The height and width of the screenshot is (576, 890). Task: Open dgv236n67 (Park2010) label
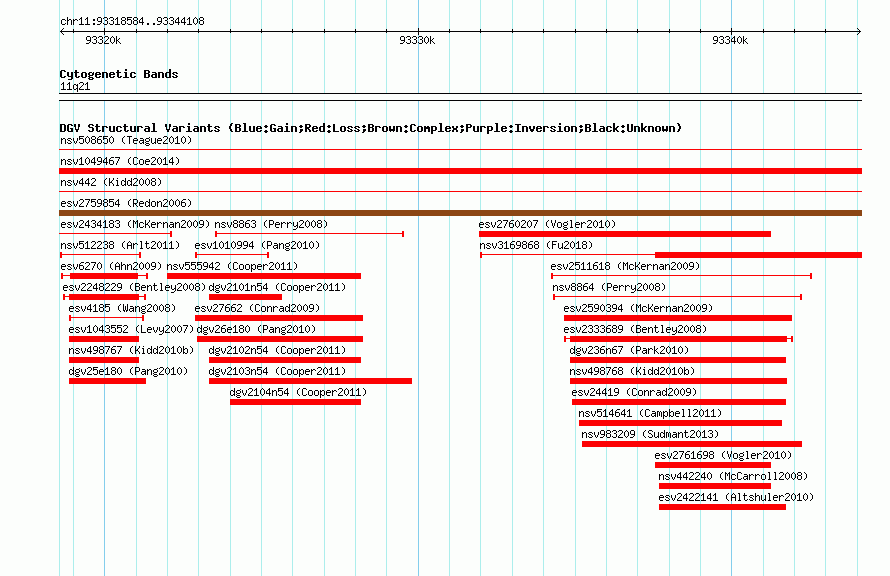click(x=629, y=350)
